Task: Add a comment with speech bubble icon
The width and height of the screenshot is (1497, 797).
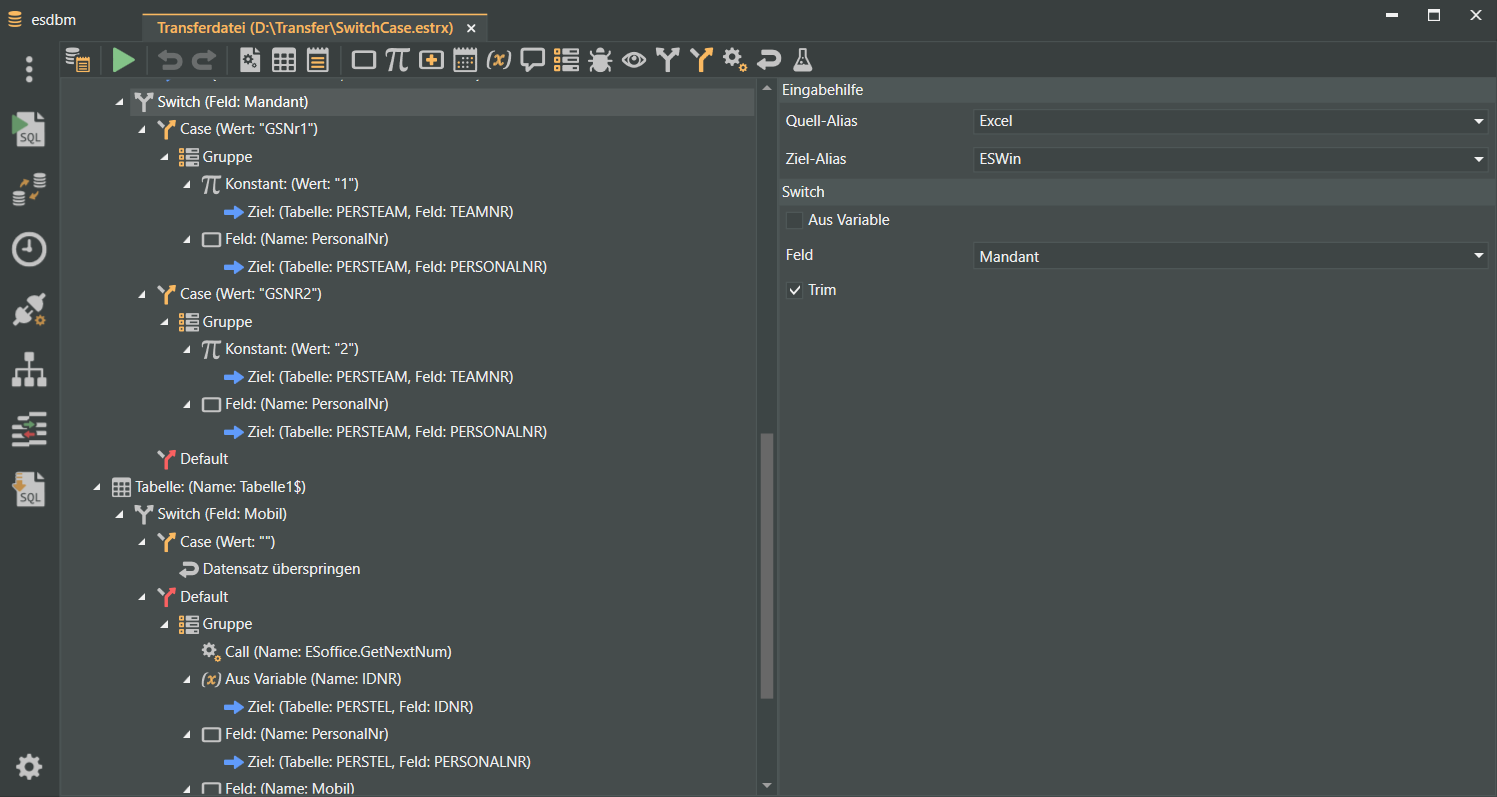Action: [x=533, y=60]
